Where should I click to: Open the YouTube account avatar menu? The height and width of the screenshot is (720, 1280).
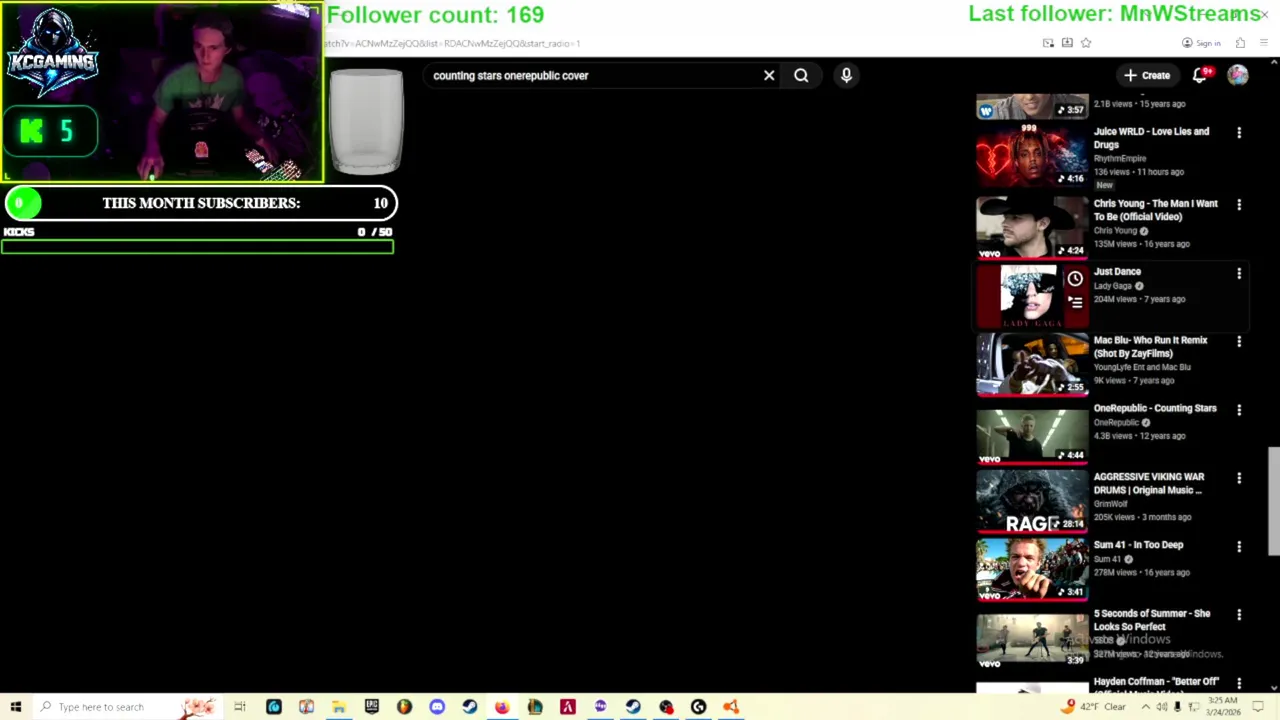pyautogui.click(x=1238, y=75)
